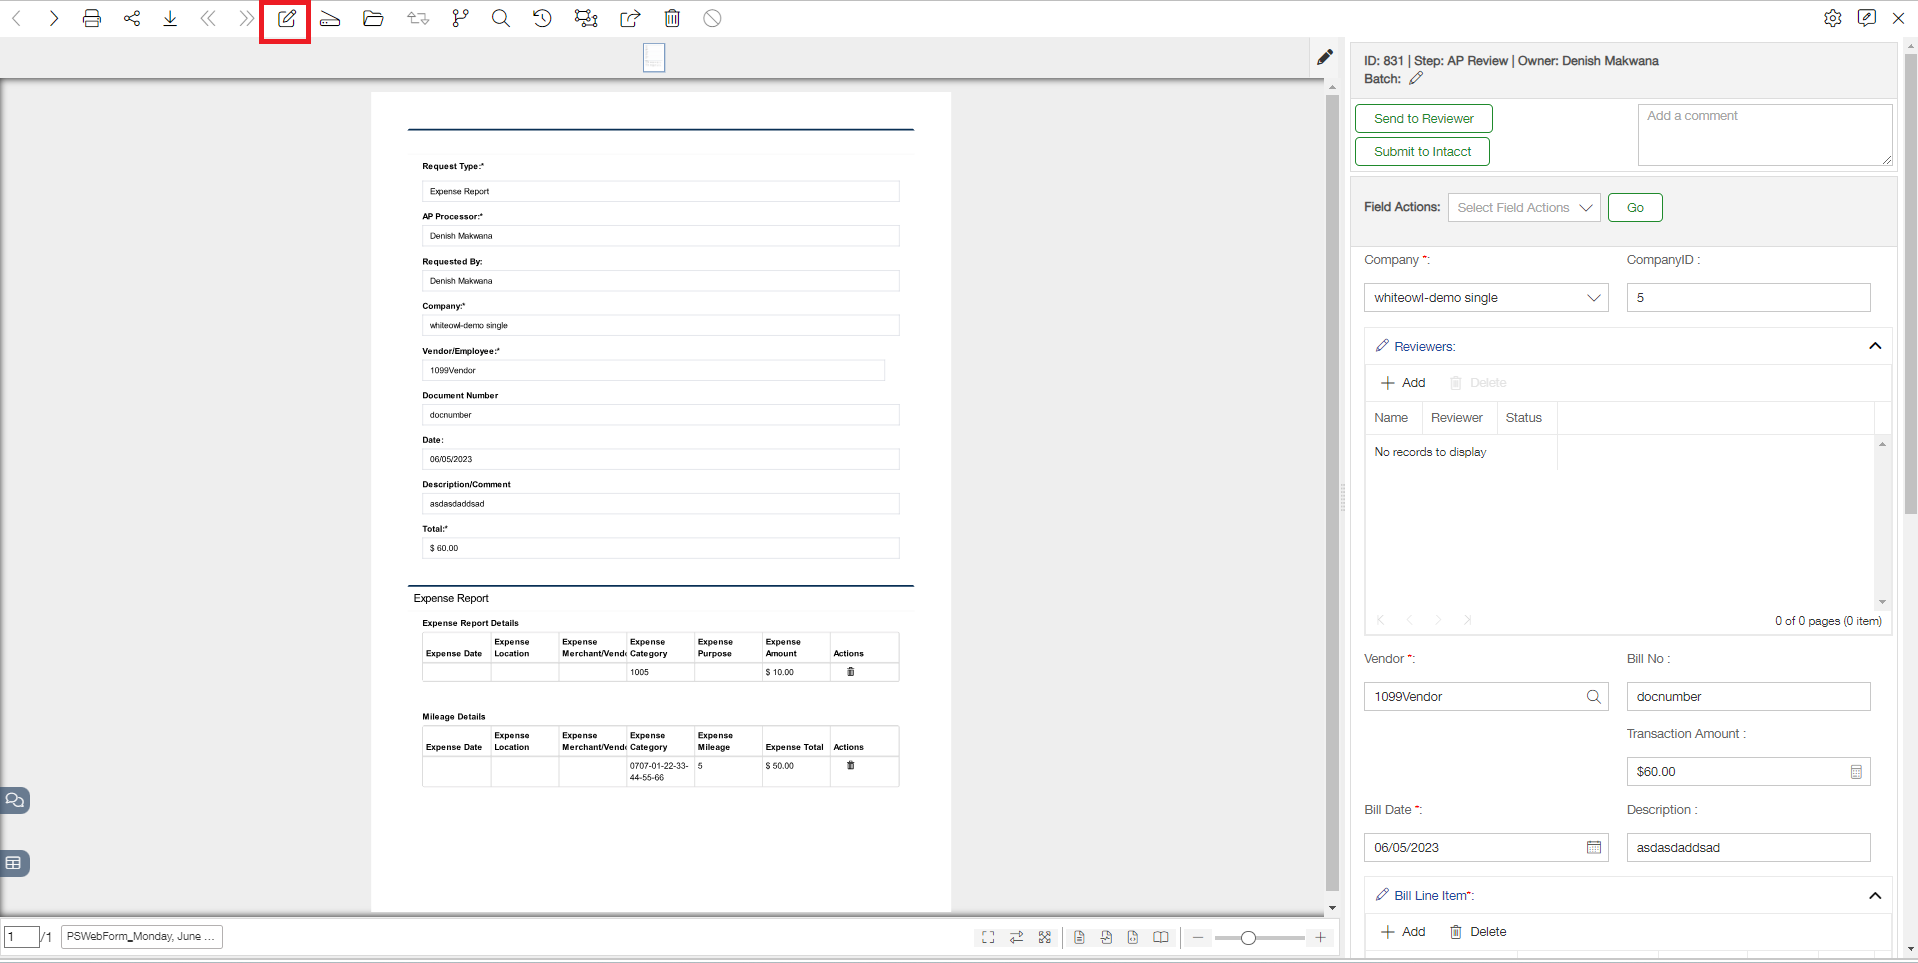Click the annotate pencil icon above the viewer
Screen dimensions: 1918x963
click(1325, 57)
